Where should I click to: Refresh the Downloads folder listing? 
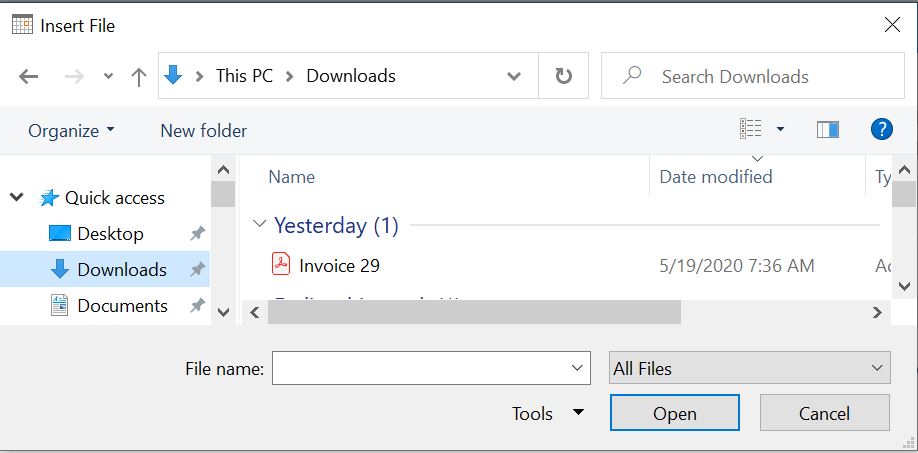(x=564, y=76)
